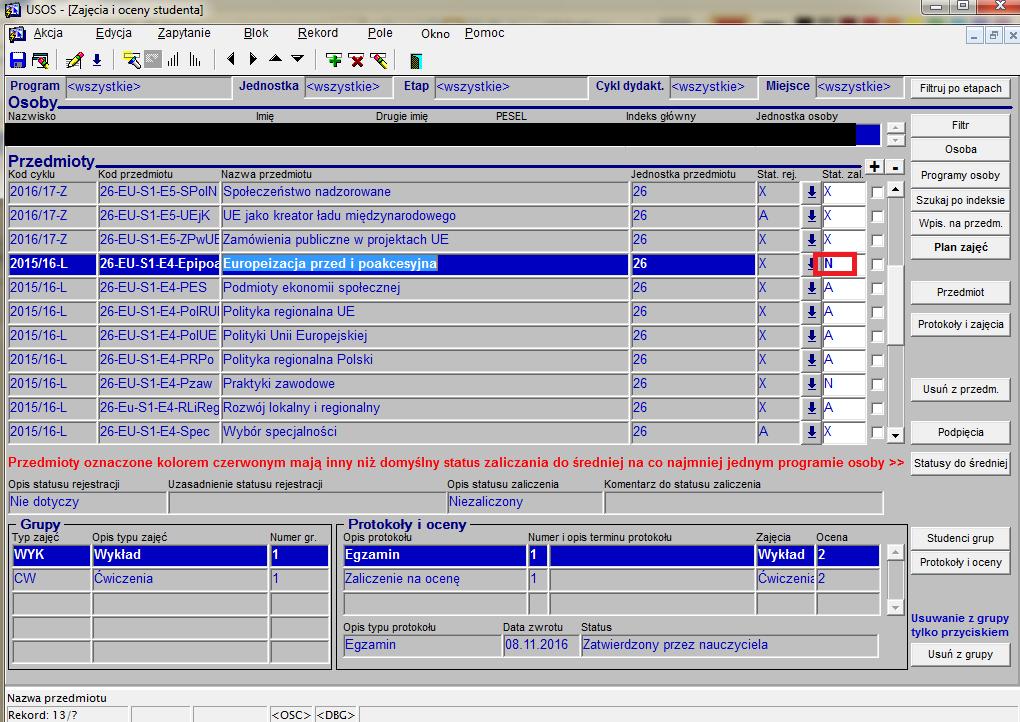Insert a record with green plus icon
This screenshot has height=722, width=1020.
coord(334,60)
